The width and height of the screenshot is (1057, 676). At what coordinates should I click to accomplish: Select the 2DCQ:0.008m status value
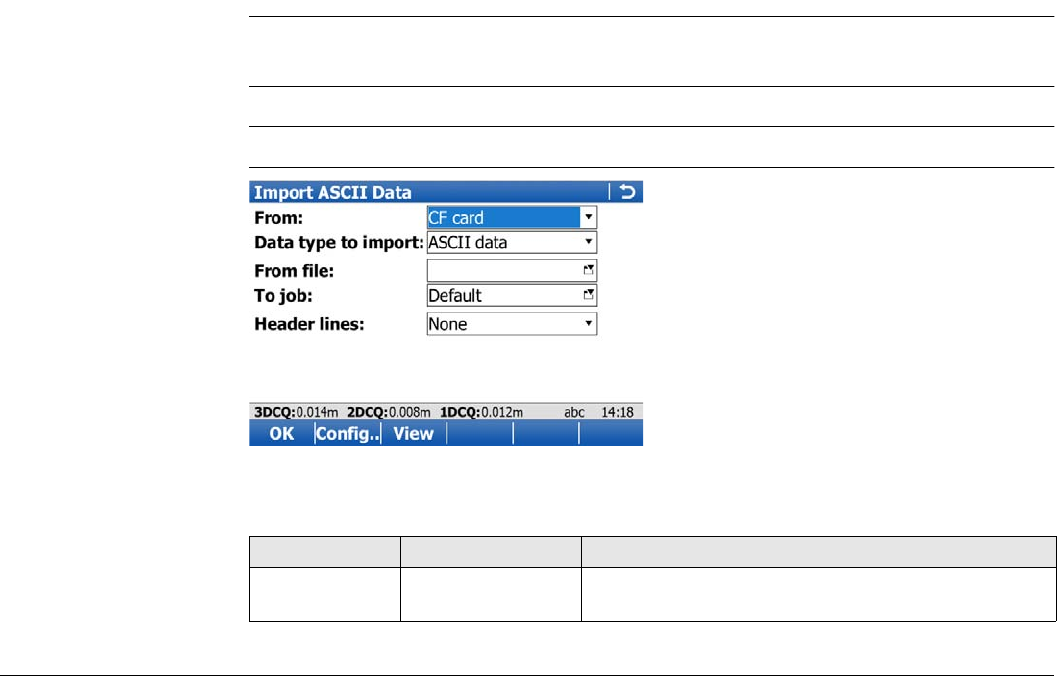(388, 412)
